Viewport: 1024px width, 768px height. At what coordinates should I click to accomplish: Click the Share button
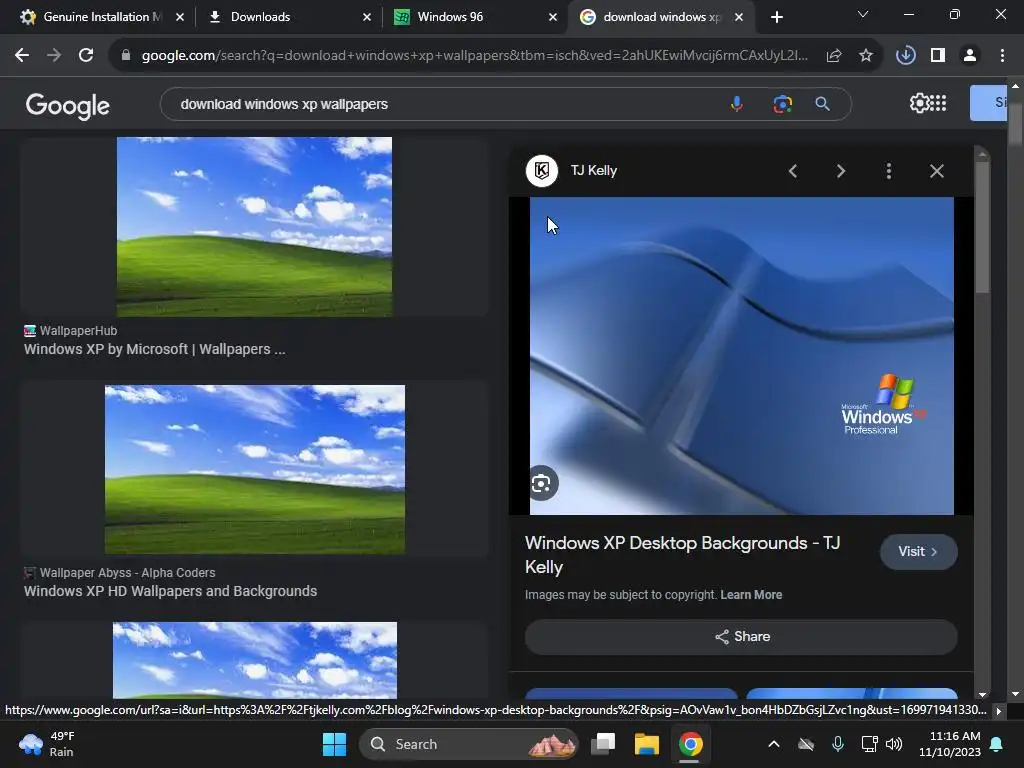tap(741, 637)
